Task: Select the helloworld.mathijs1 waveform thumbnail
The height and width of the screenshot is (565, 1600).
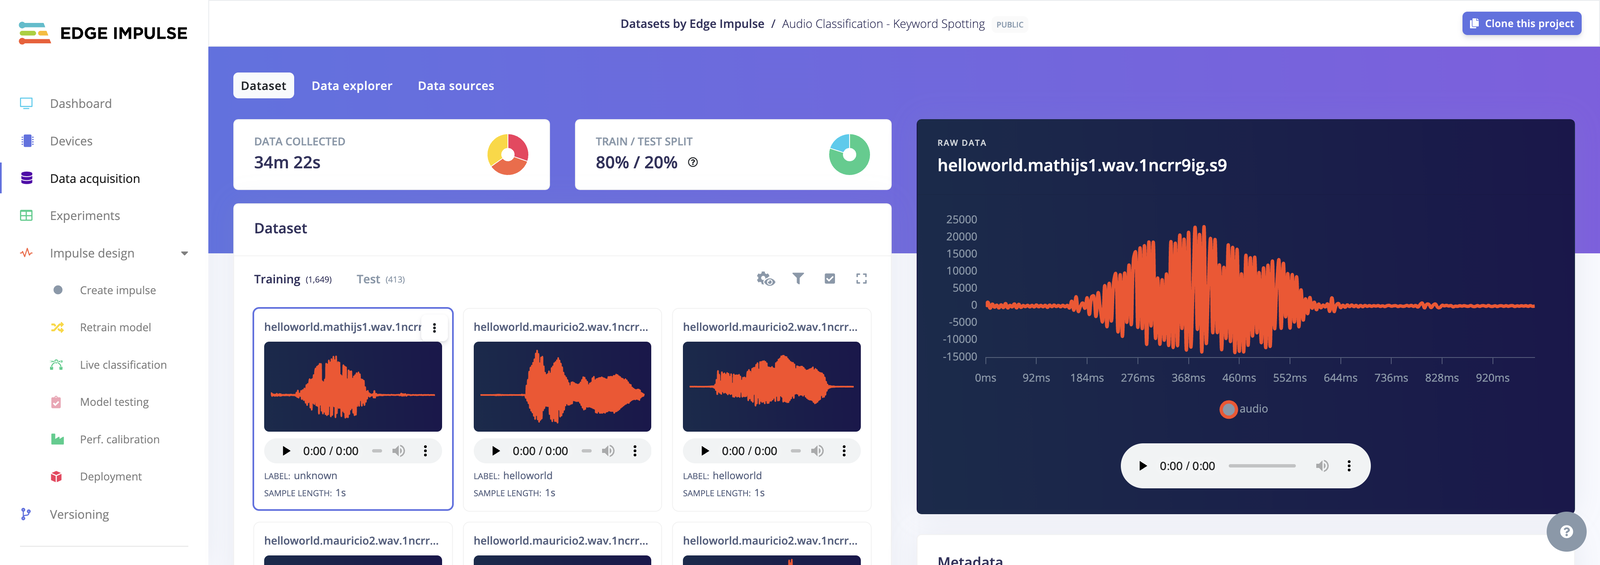Action: [x=353, y=387]
